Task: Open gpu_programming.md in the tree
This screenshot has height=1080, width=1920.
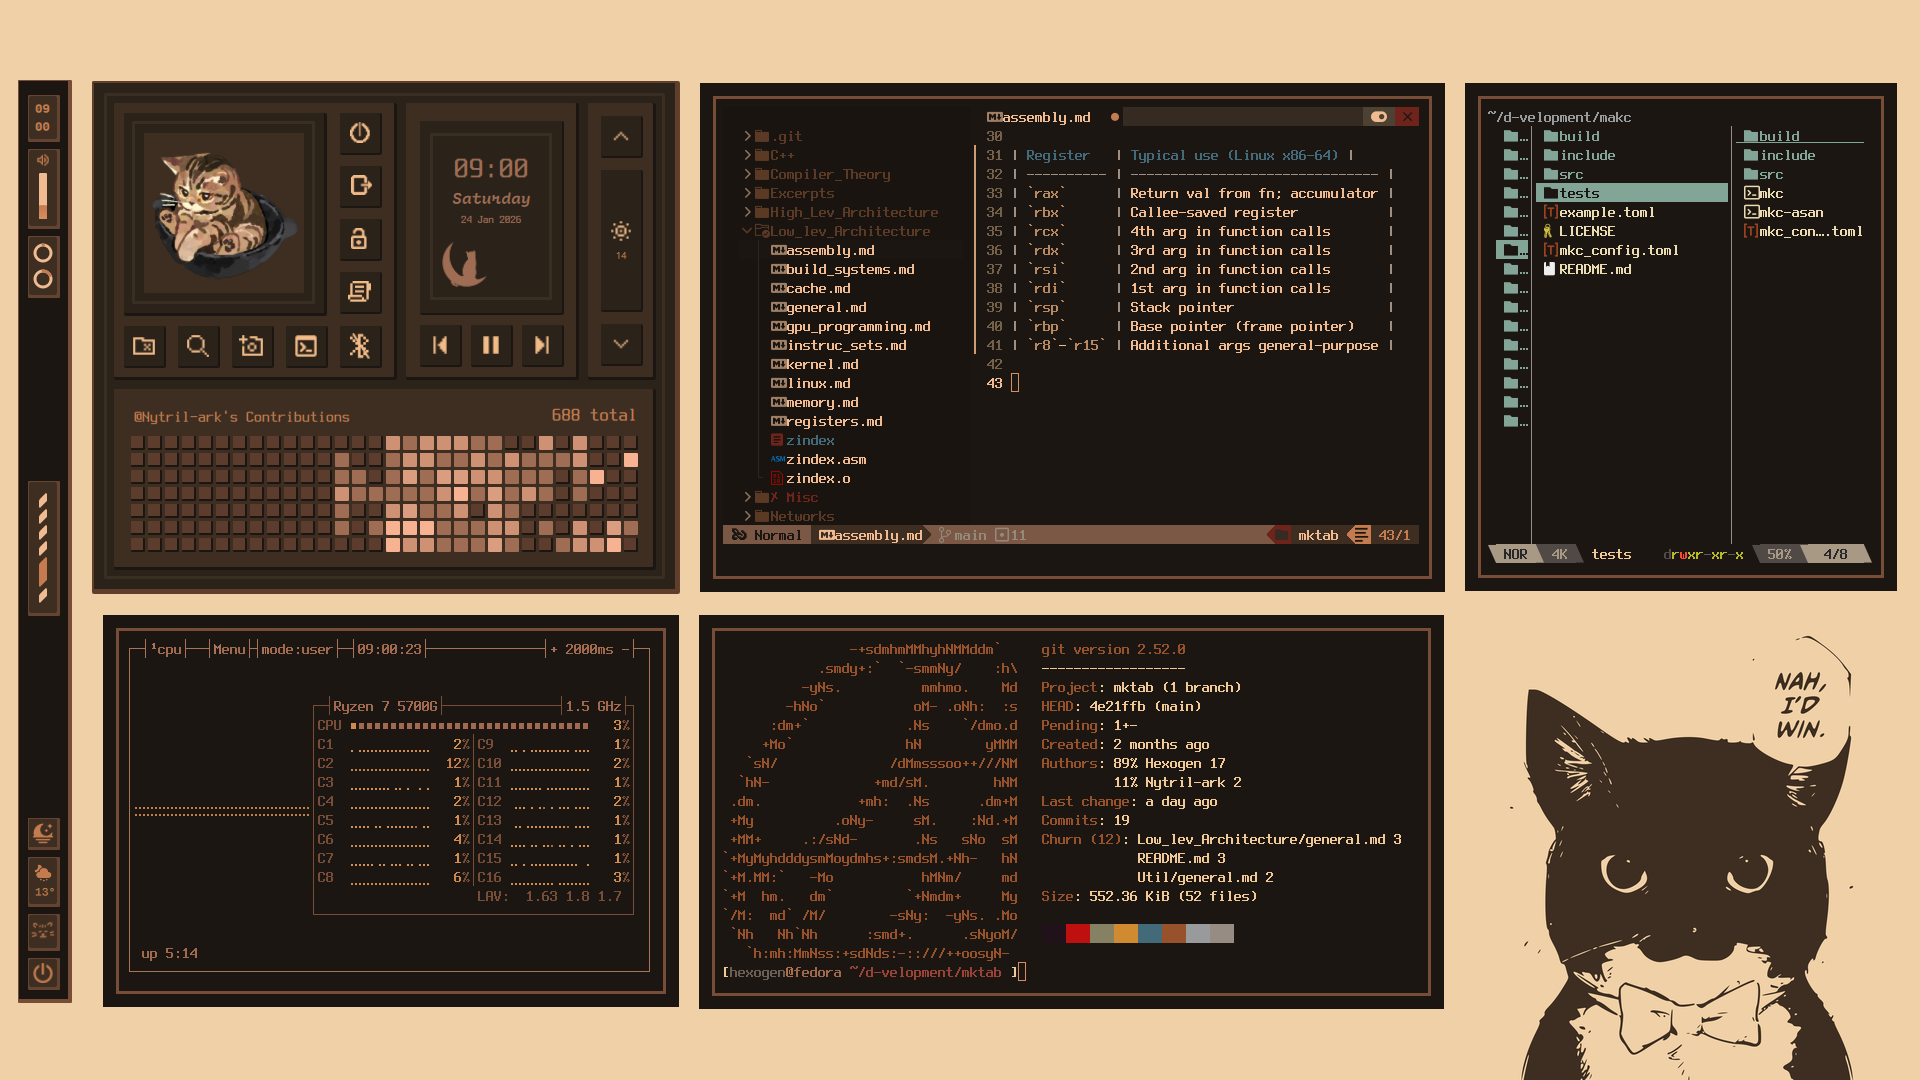Action: pos(851,326)
